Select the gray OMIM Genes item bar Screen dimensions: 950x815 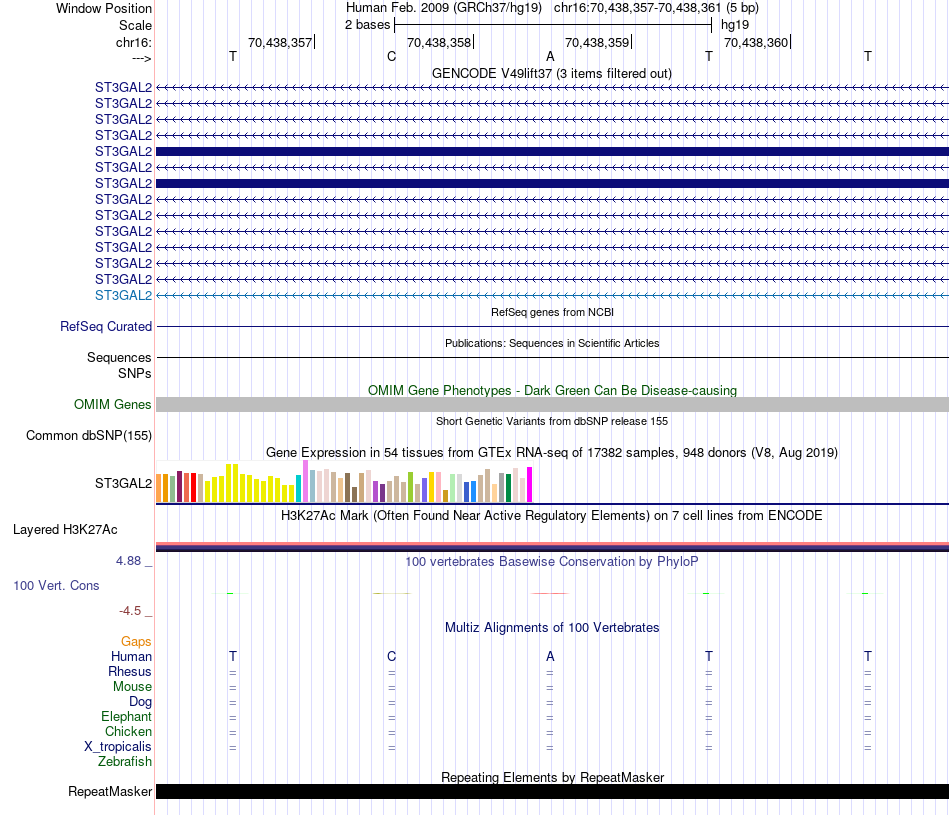[552, 404]
